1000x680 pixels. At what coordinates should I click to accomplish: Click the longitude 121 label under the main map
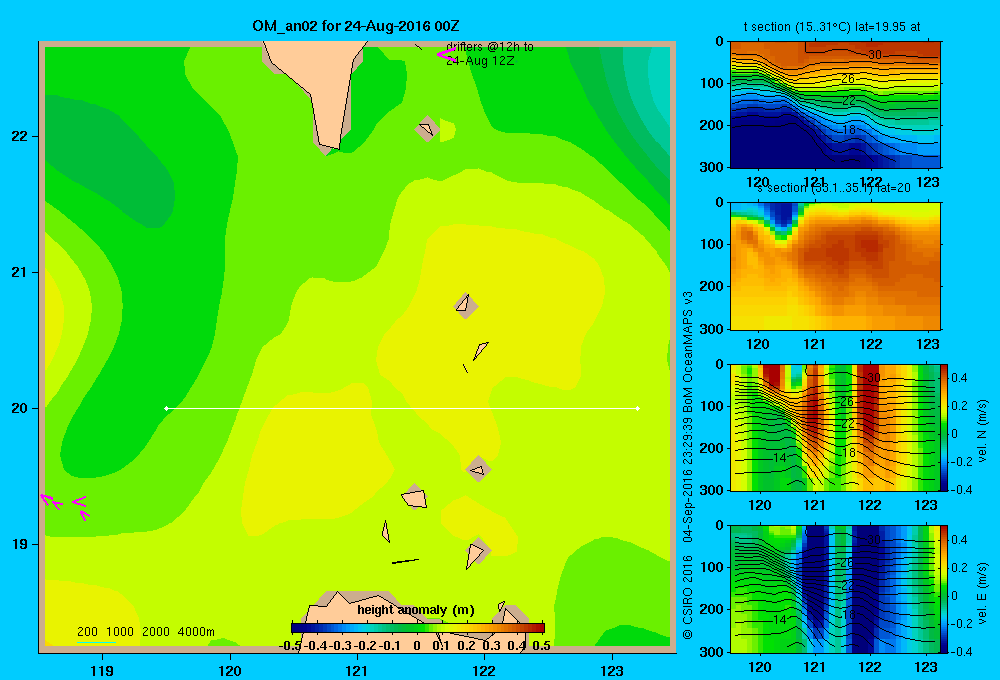click(x=357, y=670)
